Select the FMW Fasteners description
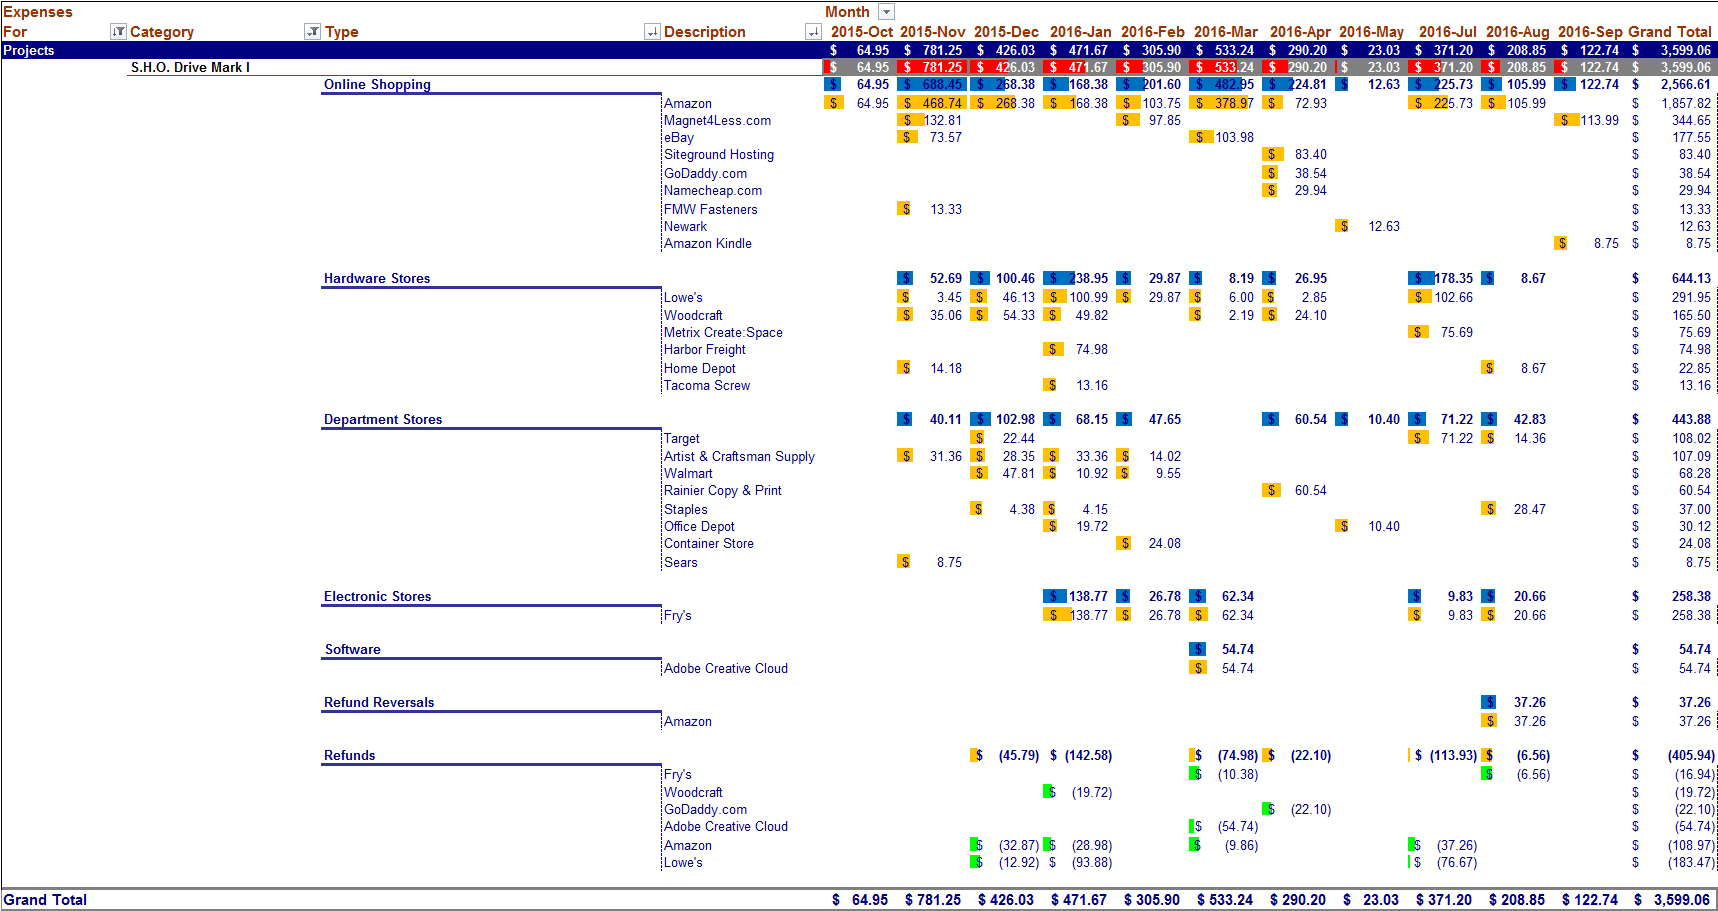The image size is (1718, 911). [x=711, y=210]
